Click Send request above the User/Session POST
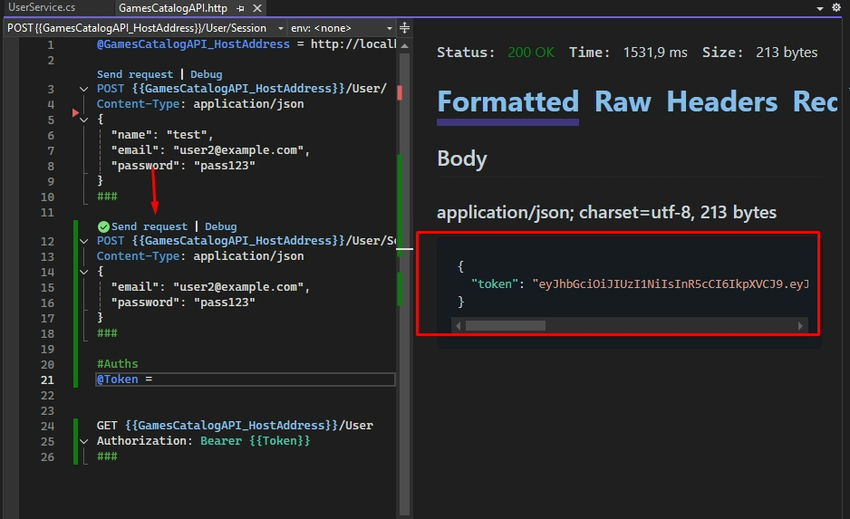The image size is (850, 519). click(149, 227)
